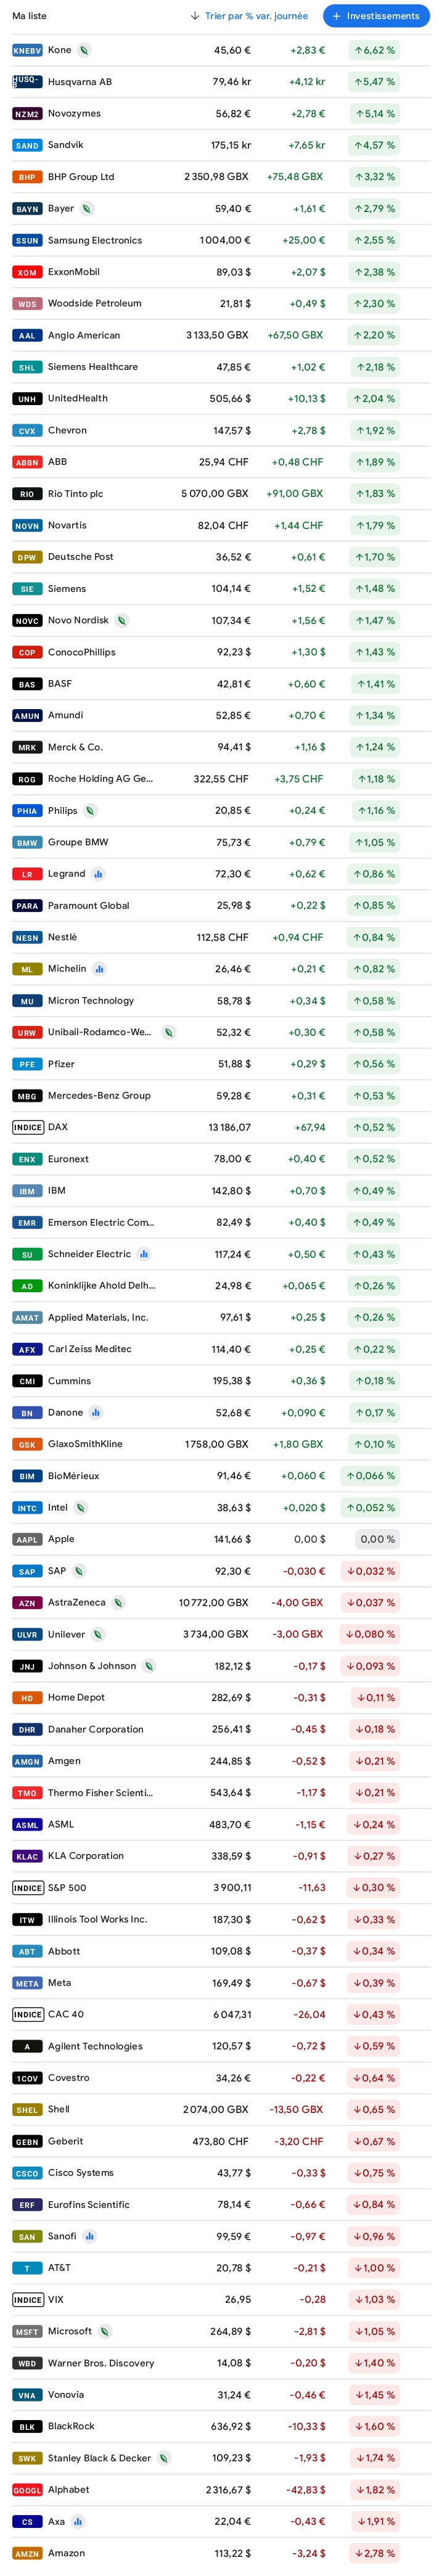Click the 2,78 % decline chip for Amazon

374,2553
